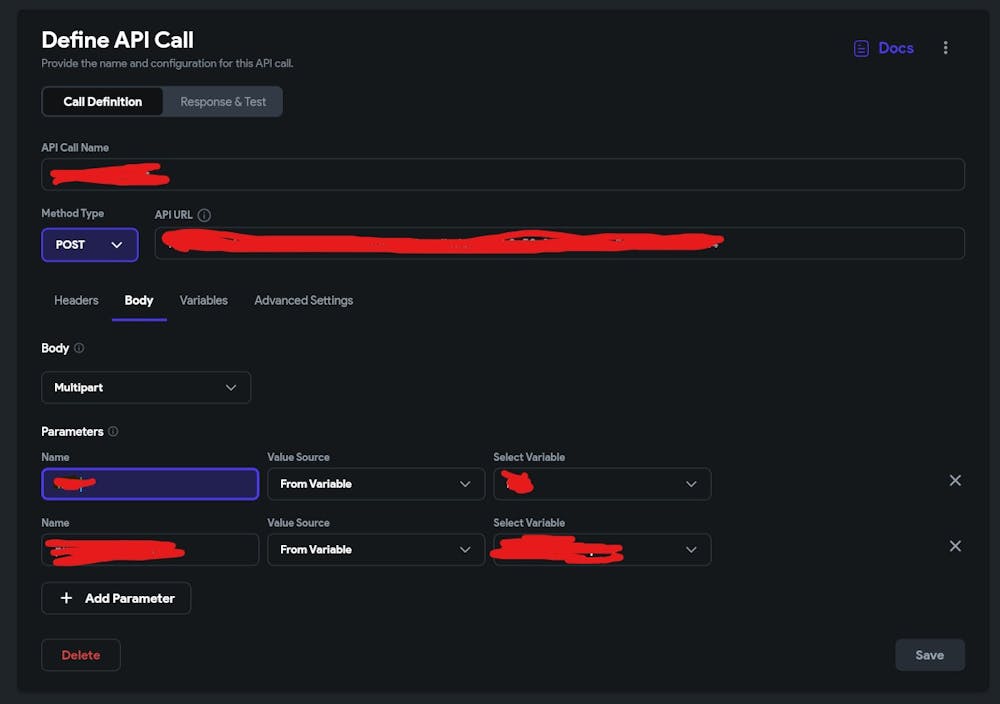Remove the second parameter row with X
This screenshot has width=1000, height=704.
955,546
